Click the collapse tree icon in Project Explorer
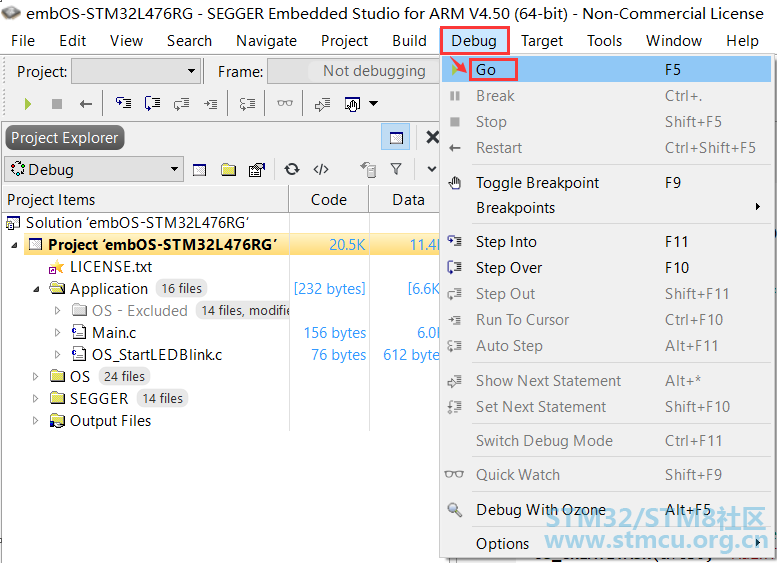Screen dimensions: 777x563 click(x=368, y=169)
